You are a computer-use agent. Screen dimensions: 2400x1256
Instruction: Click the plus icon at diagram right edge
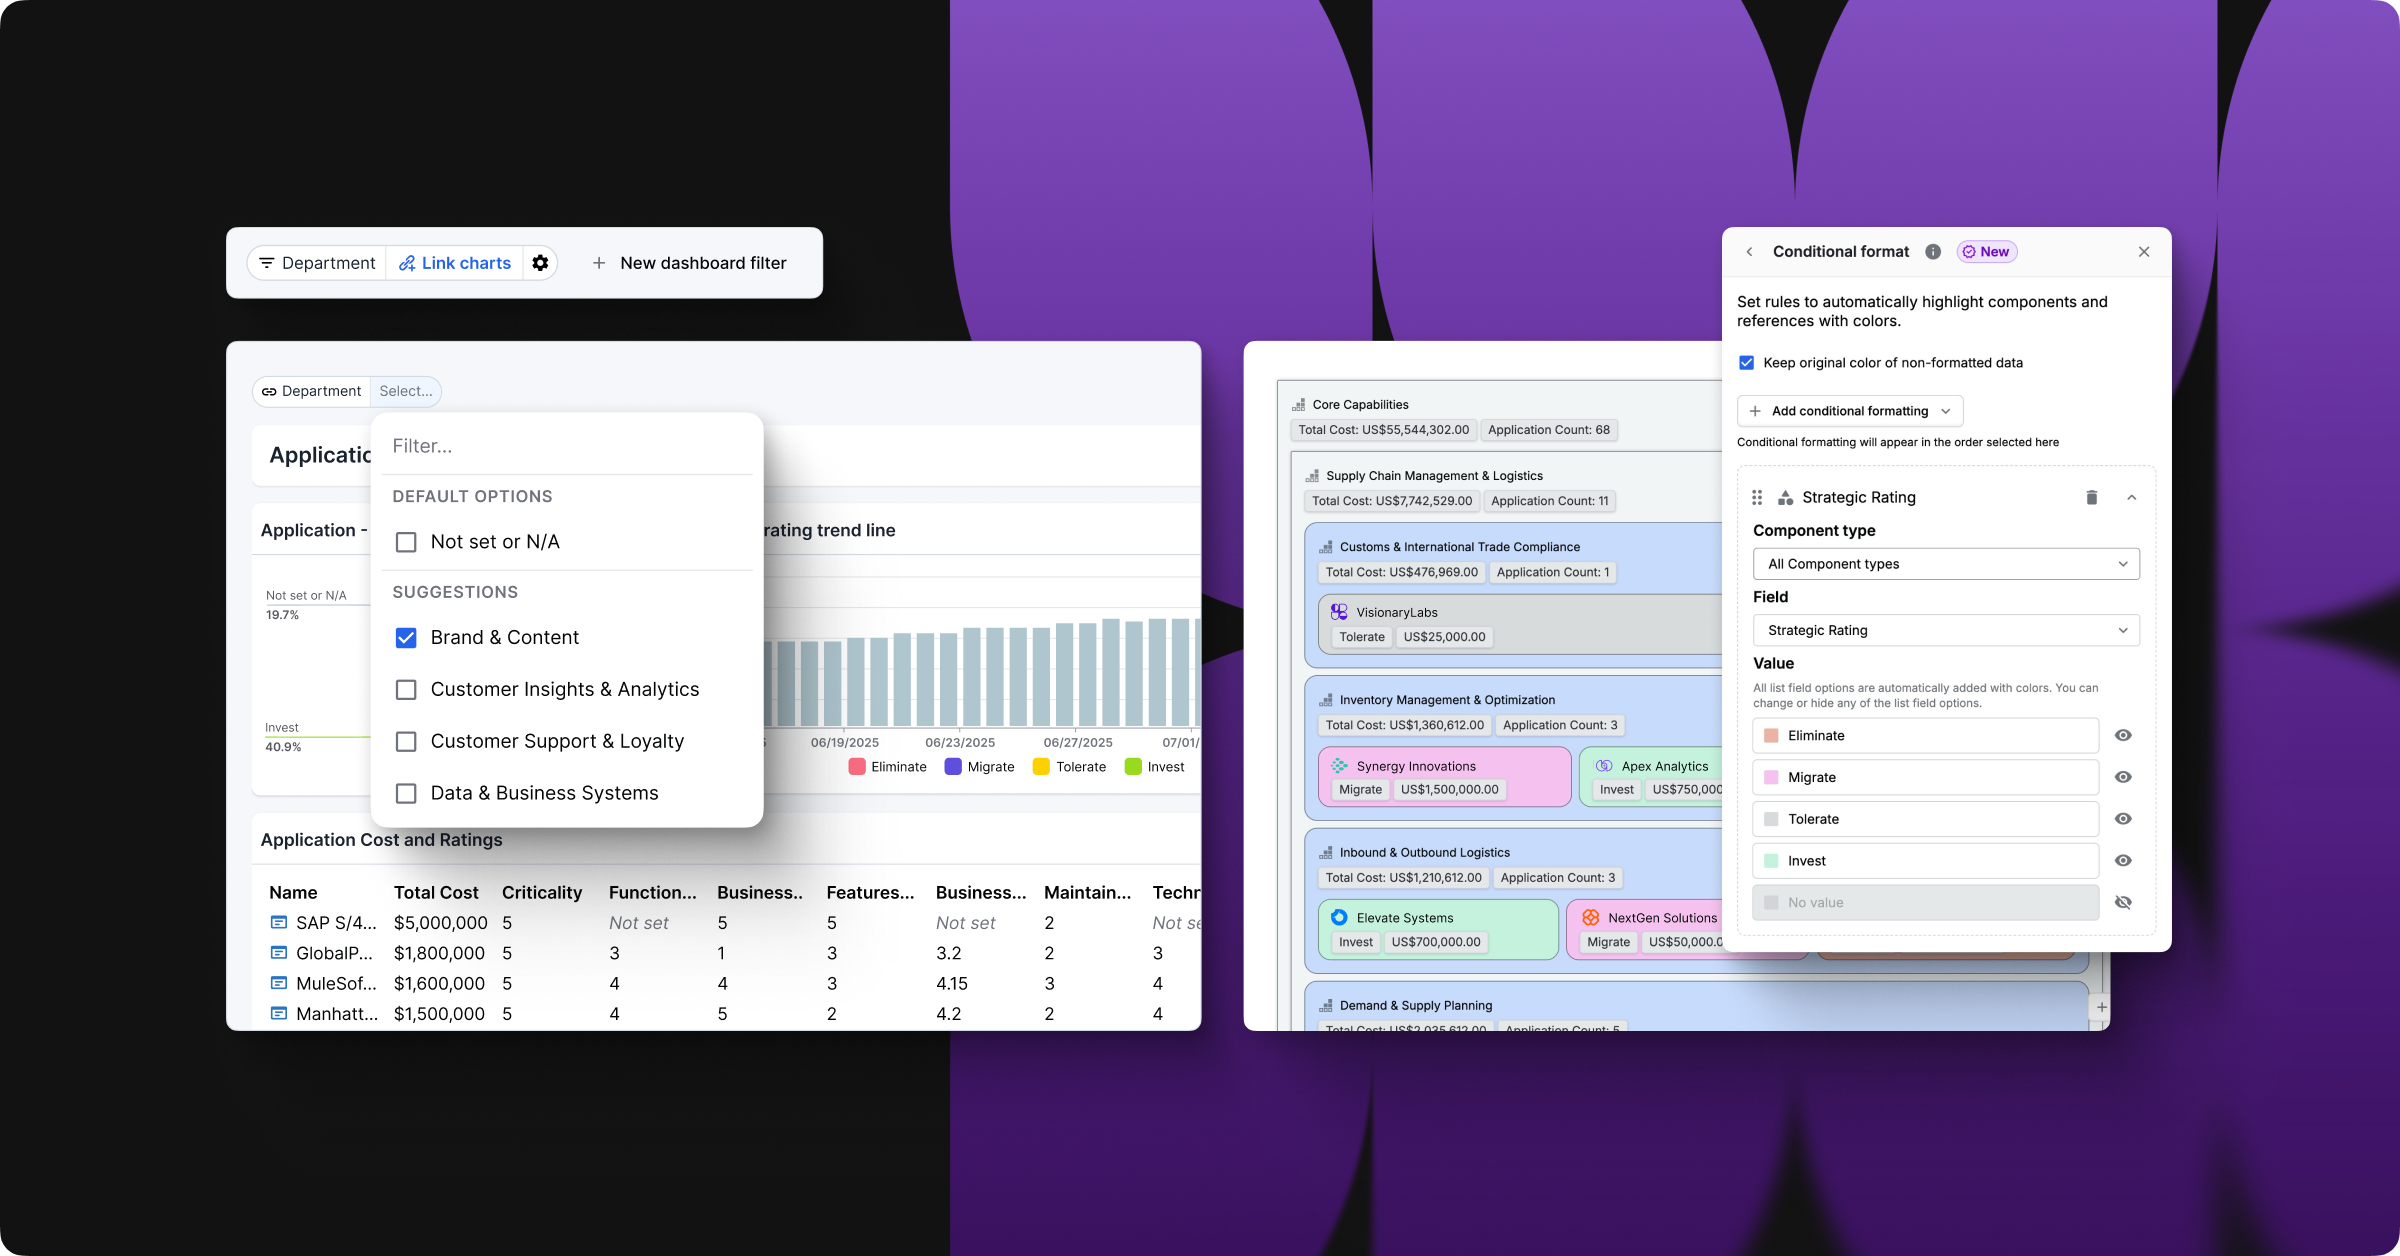point(2102,1007)
